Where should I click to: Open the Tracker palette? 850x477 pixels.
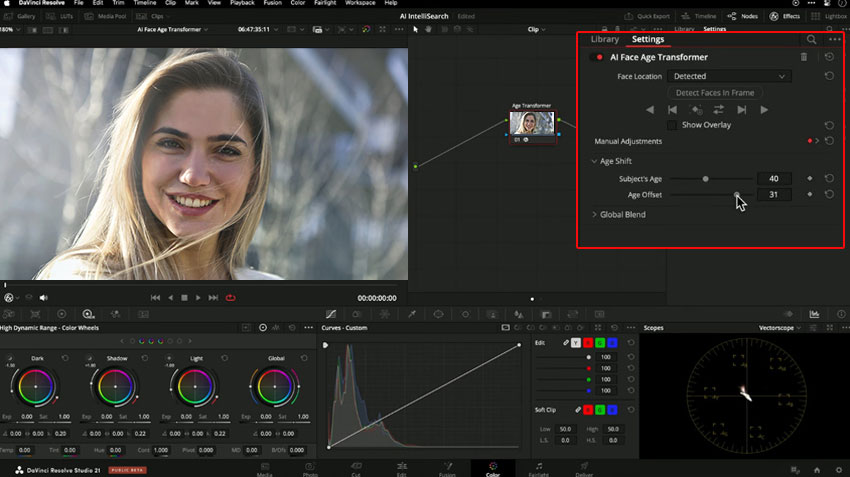tap(465, 314)
